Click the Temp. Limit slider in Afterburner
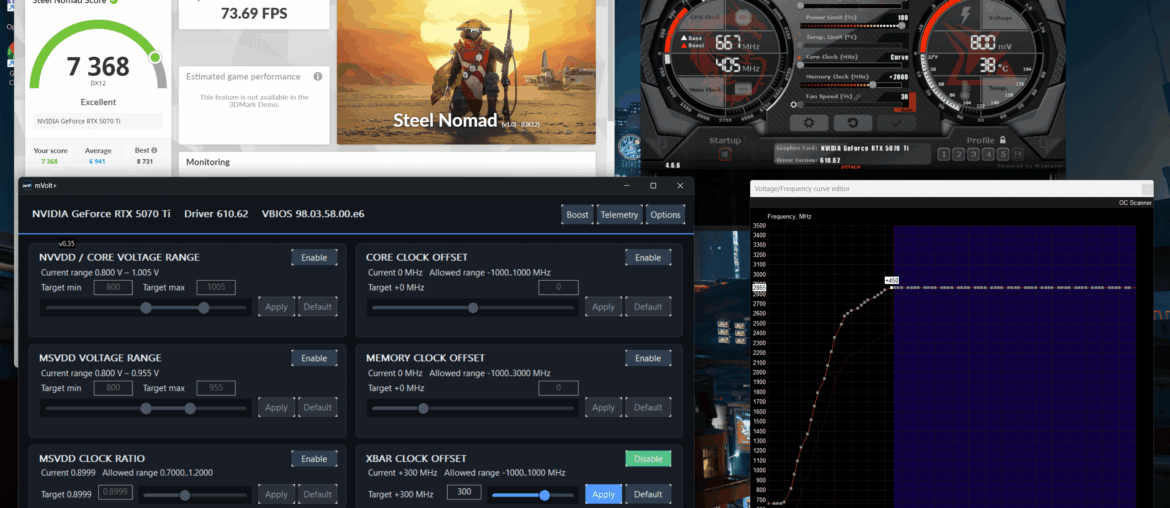Image resolution: width=1170 pixels, height=508 pixels. [x=852, y=45]
